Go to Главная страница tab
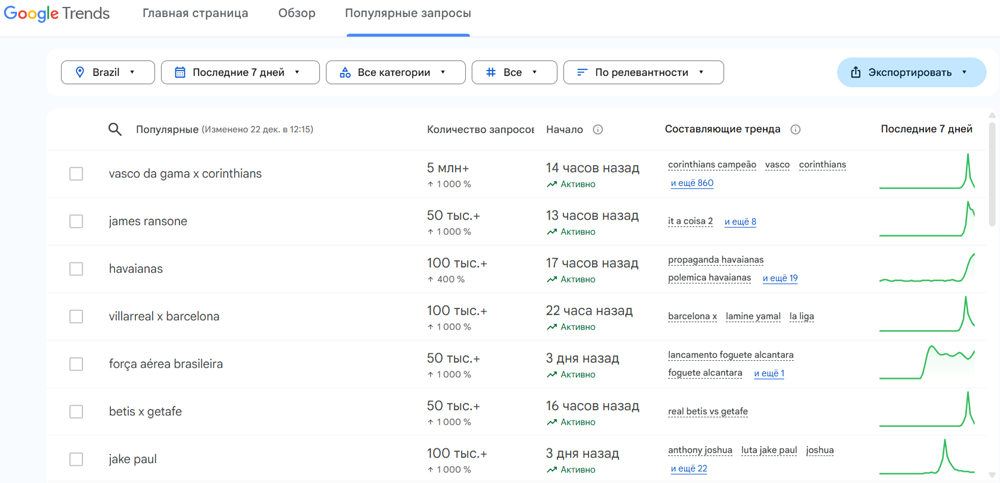The height and width of the screenshot is (483, 1000). tap(195, 13)
